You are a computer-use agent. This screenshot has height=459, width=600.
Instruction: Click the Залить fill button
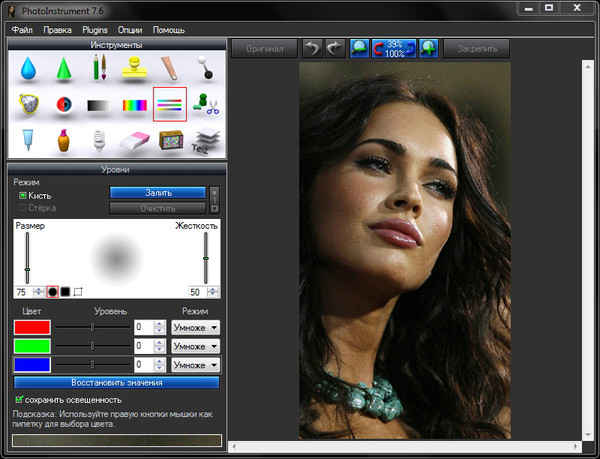[158, 192]
